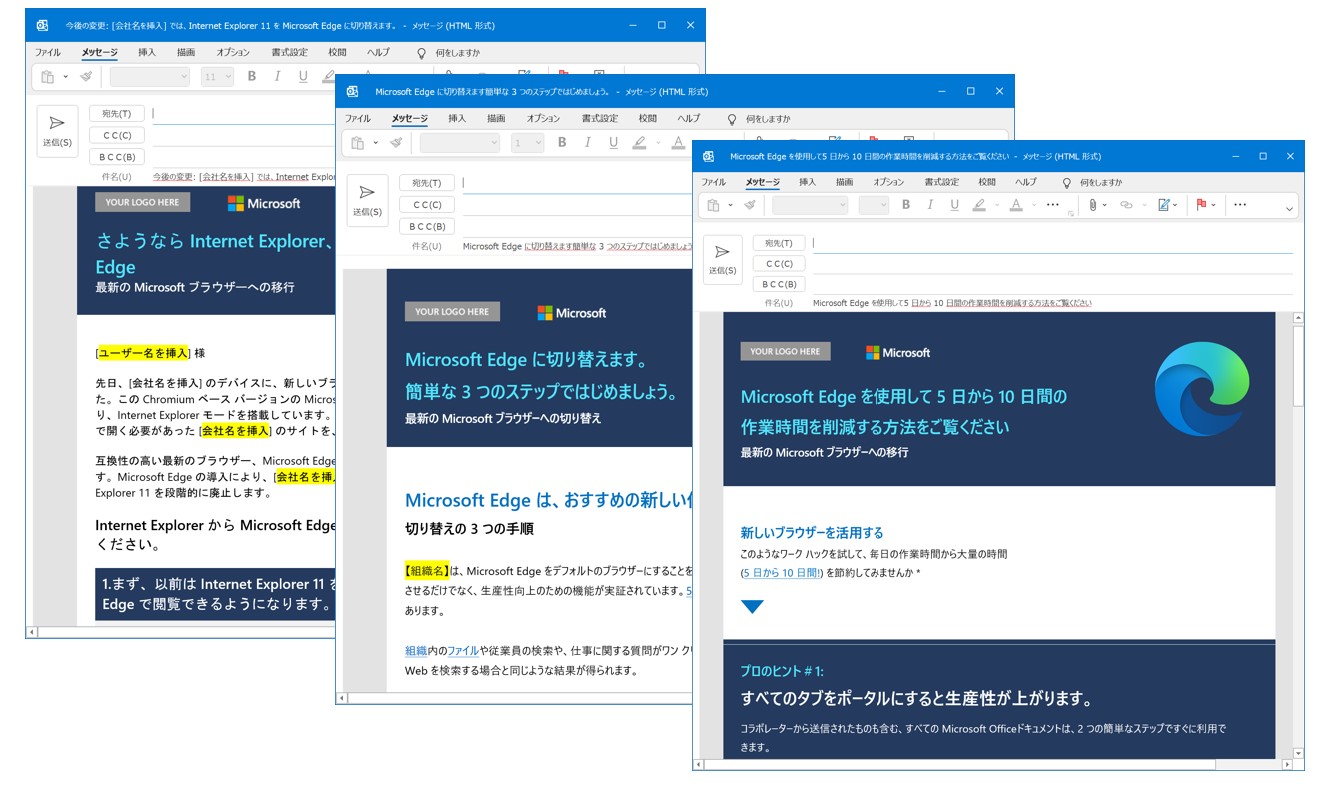
Task: Open the font color options arrow in the front window
Action: (x=1032, y=205)
